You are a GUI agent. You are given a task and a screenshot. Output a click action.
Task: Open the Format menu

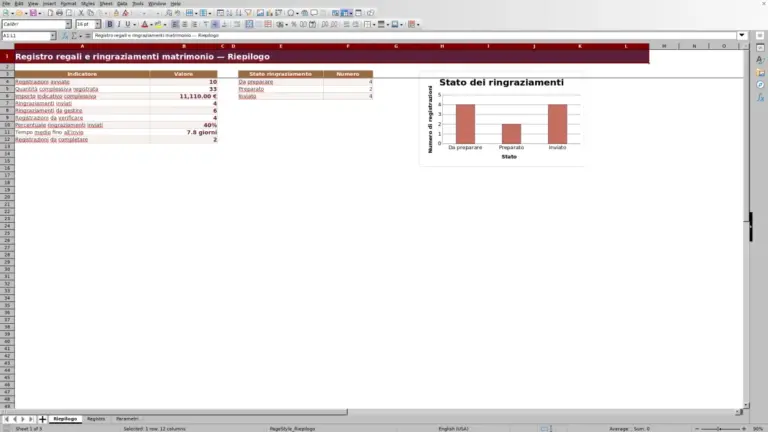pos(68,3)
